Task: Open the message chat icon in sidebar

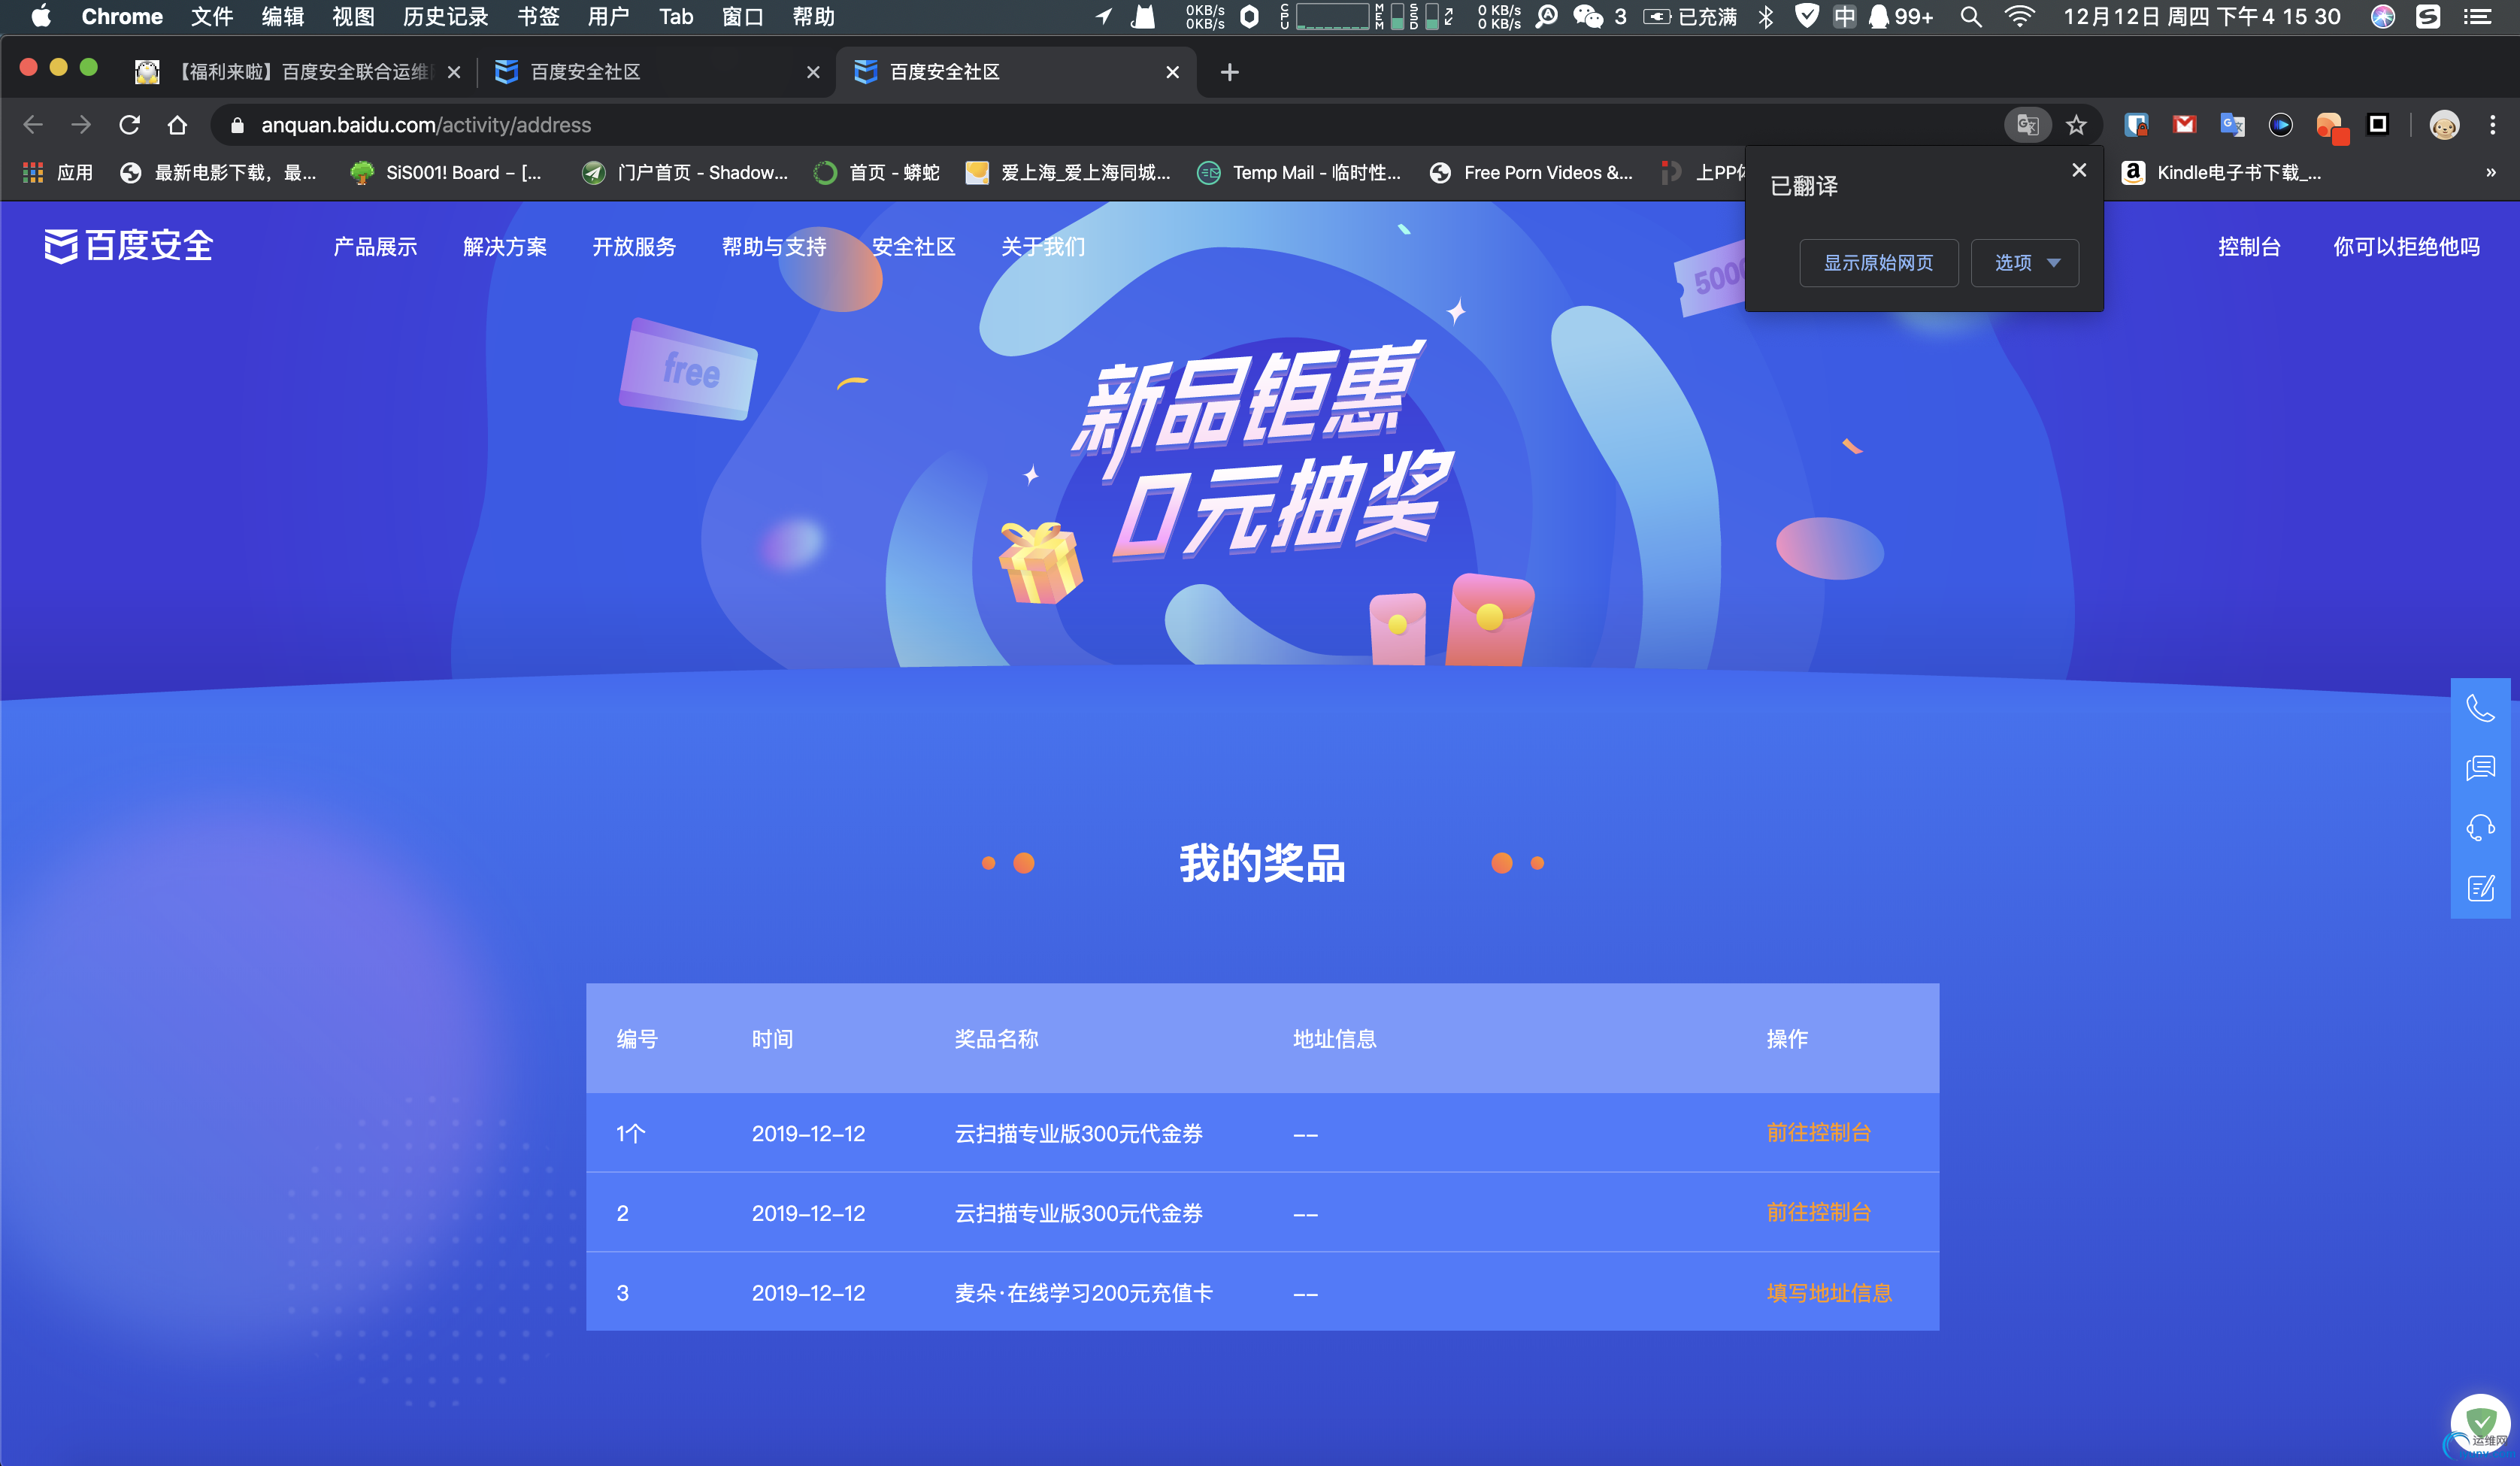Action: (2480, 768)
